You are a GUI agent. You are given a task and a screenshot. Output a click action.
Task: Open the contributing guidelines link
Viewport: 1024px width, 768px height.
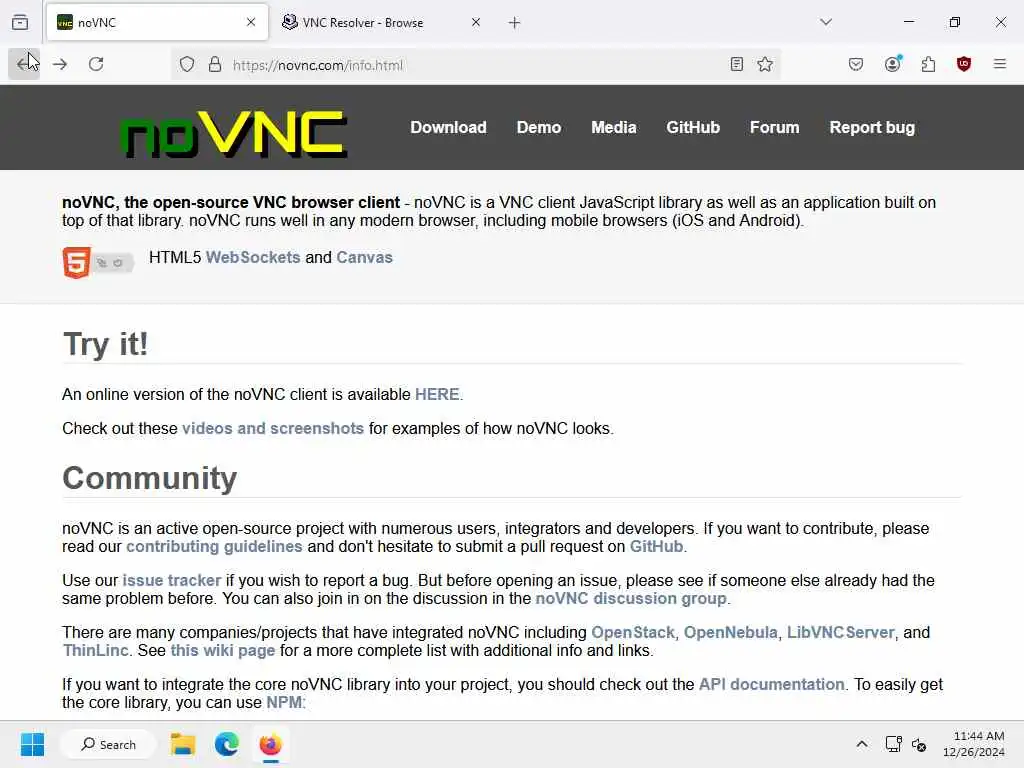[x=214, y=547]
